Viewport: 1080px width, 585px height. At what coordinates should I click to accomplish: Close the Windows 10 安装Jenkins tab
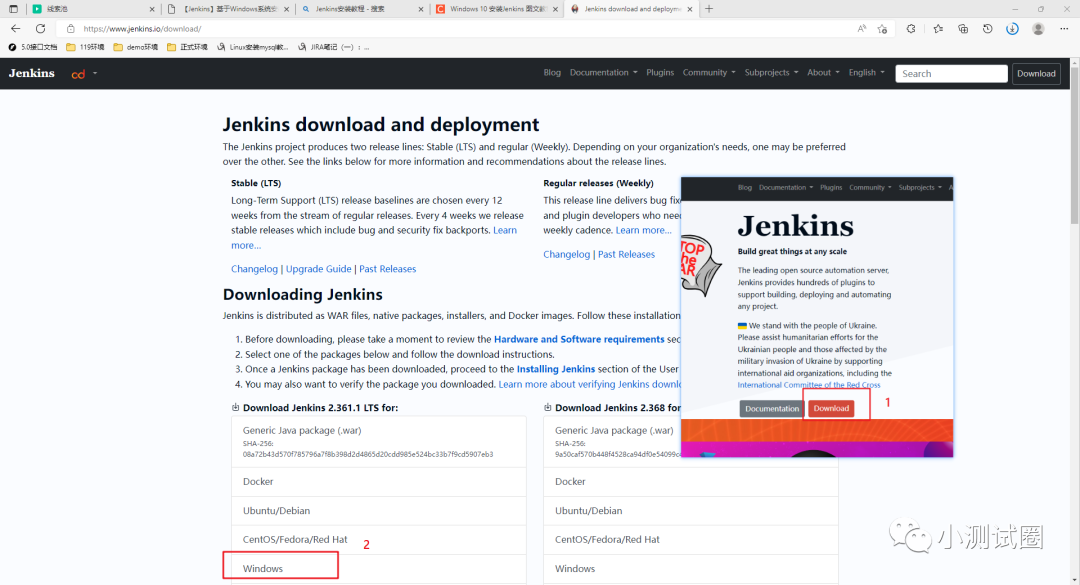(x=554, y=9)
